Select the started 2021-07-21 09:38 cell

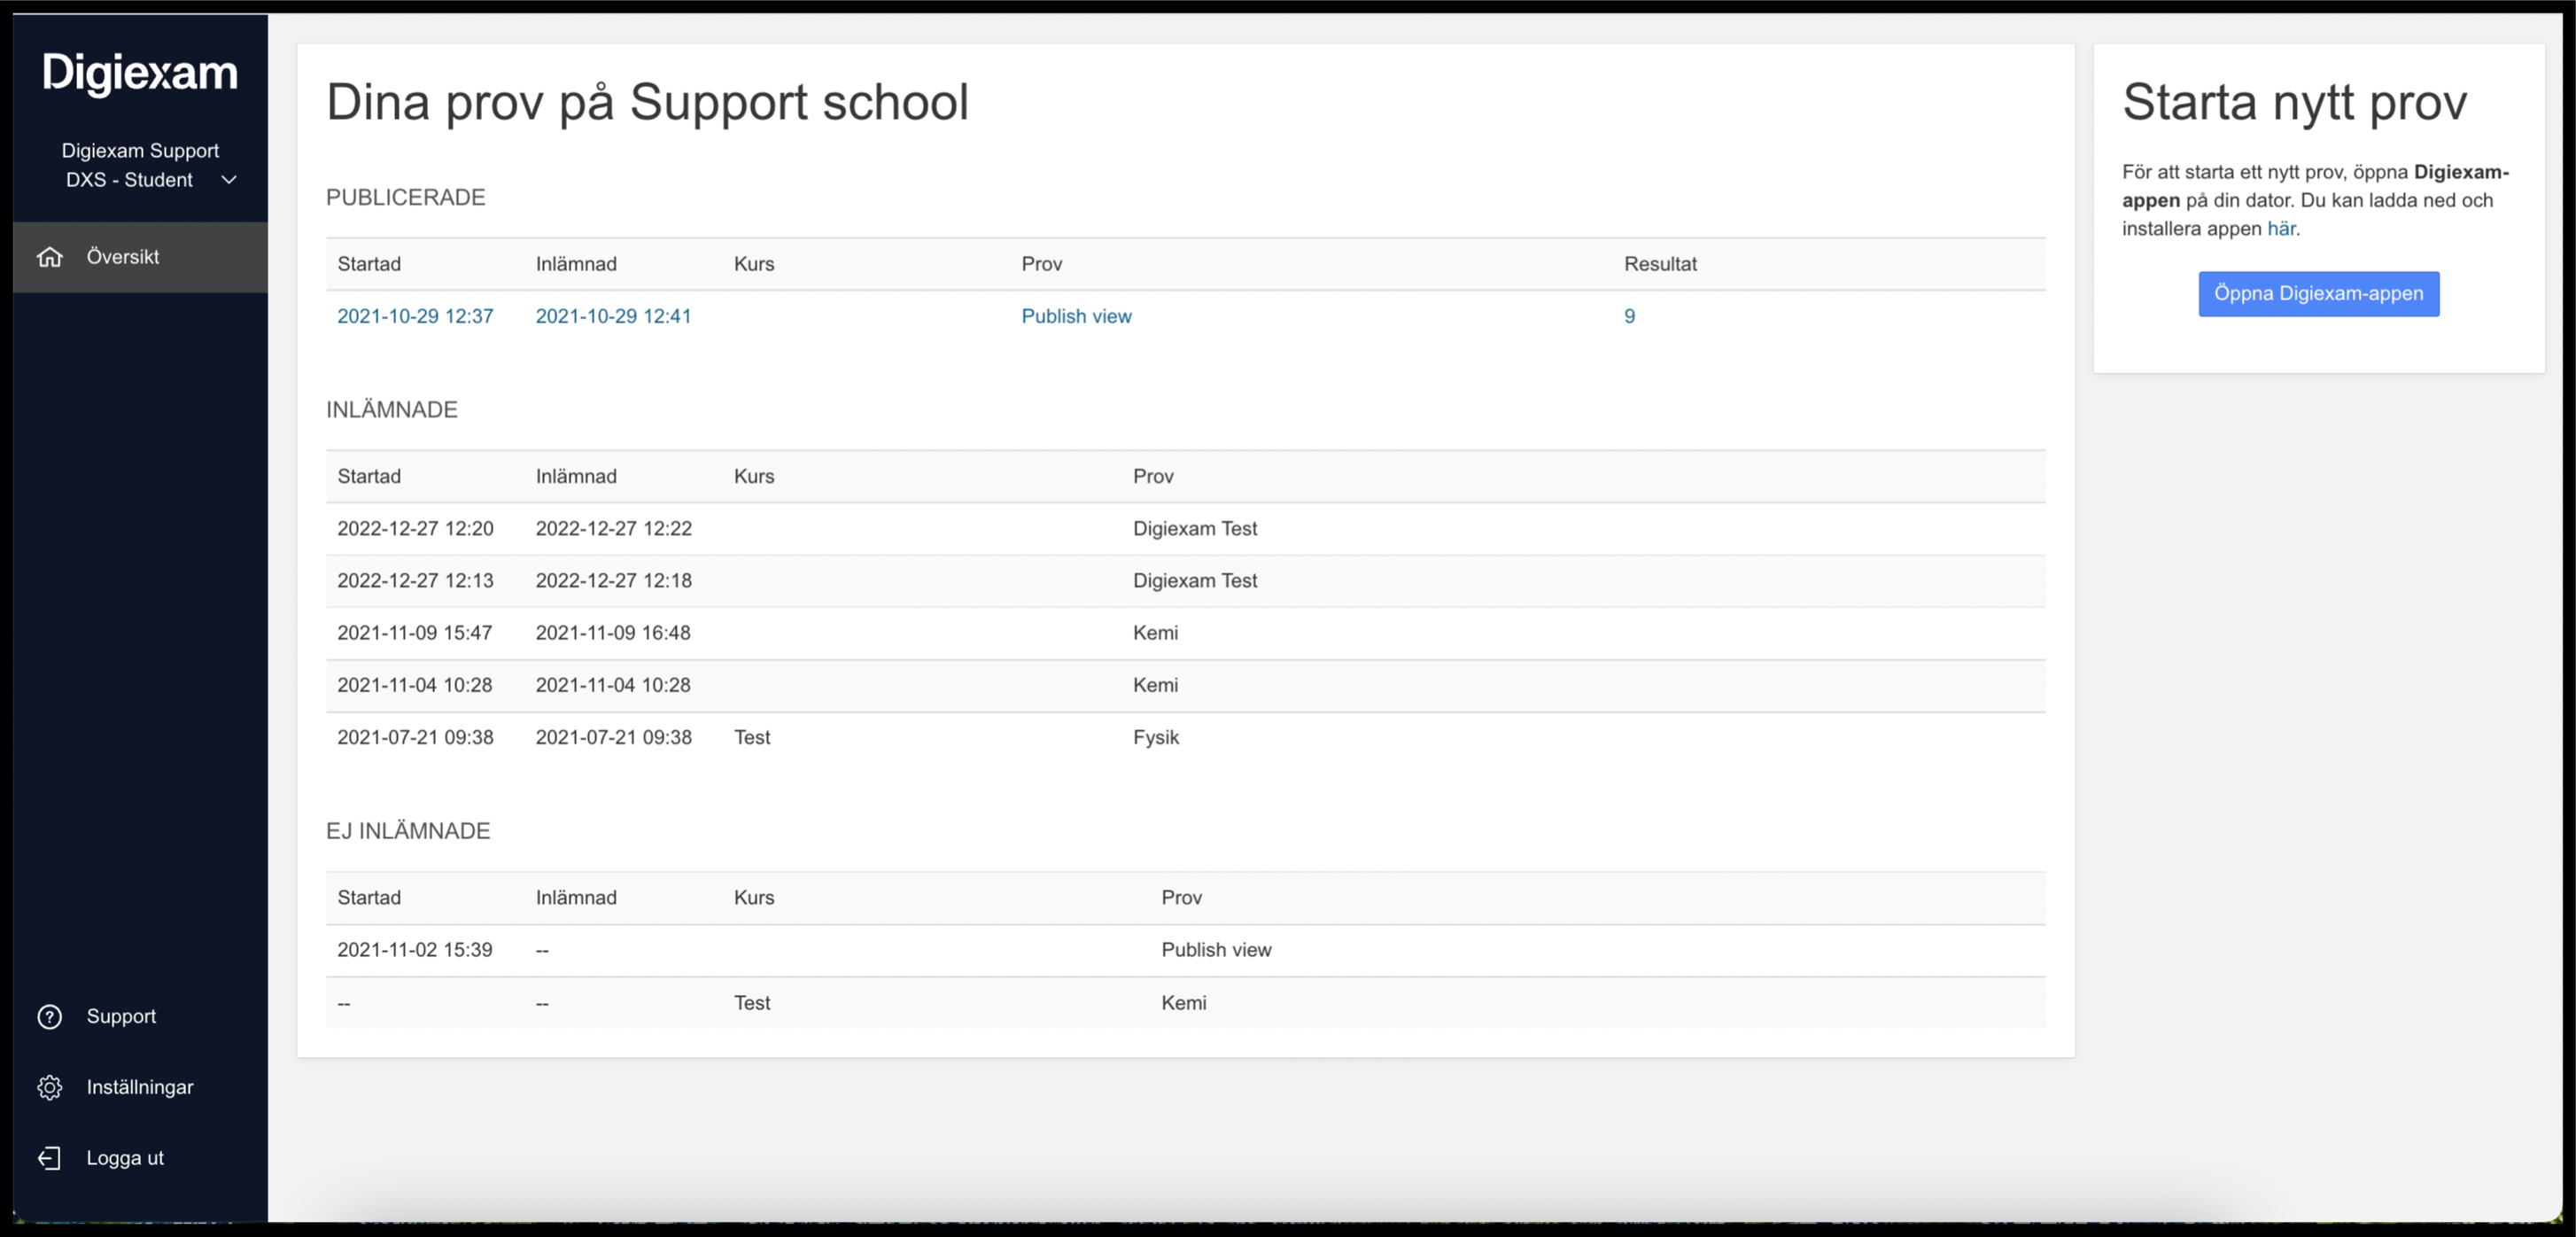(415, 738)
